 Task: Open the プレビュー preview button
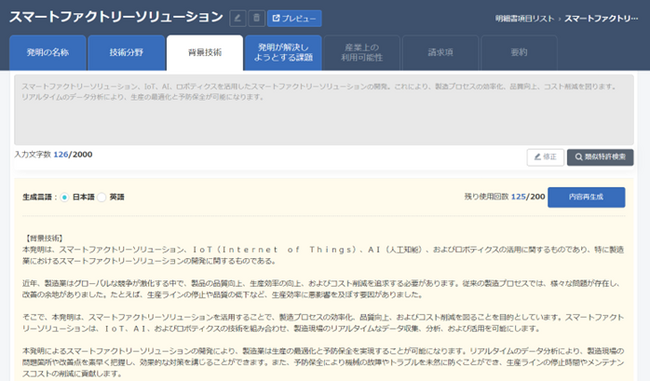294,18
